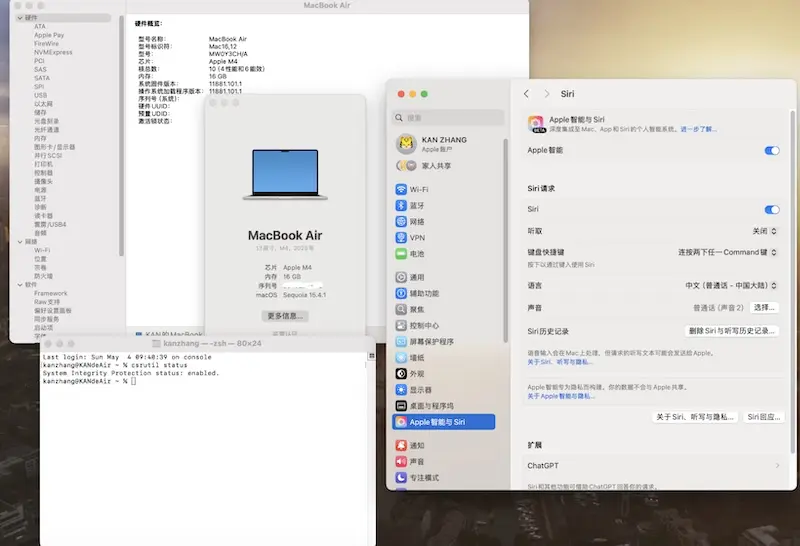
Task: Toggle the Siri switch under Siri请求
Action: pyautogui.click(x=772, y=210)
